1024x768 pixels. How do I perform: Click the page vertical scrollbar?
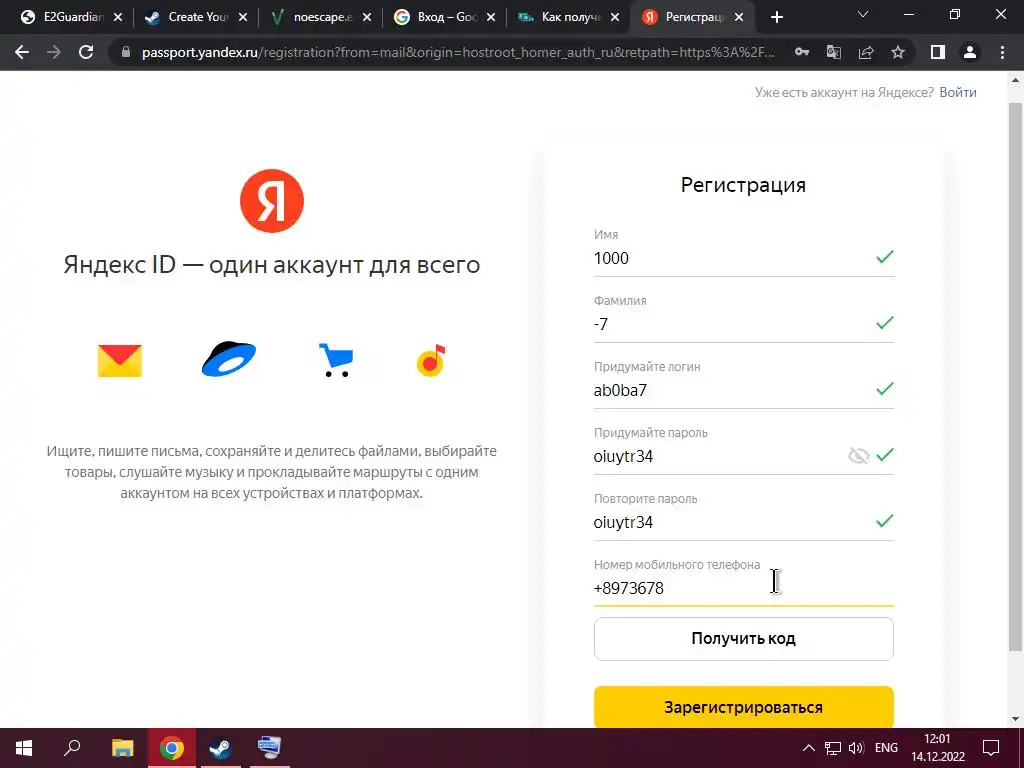1015,376
